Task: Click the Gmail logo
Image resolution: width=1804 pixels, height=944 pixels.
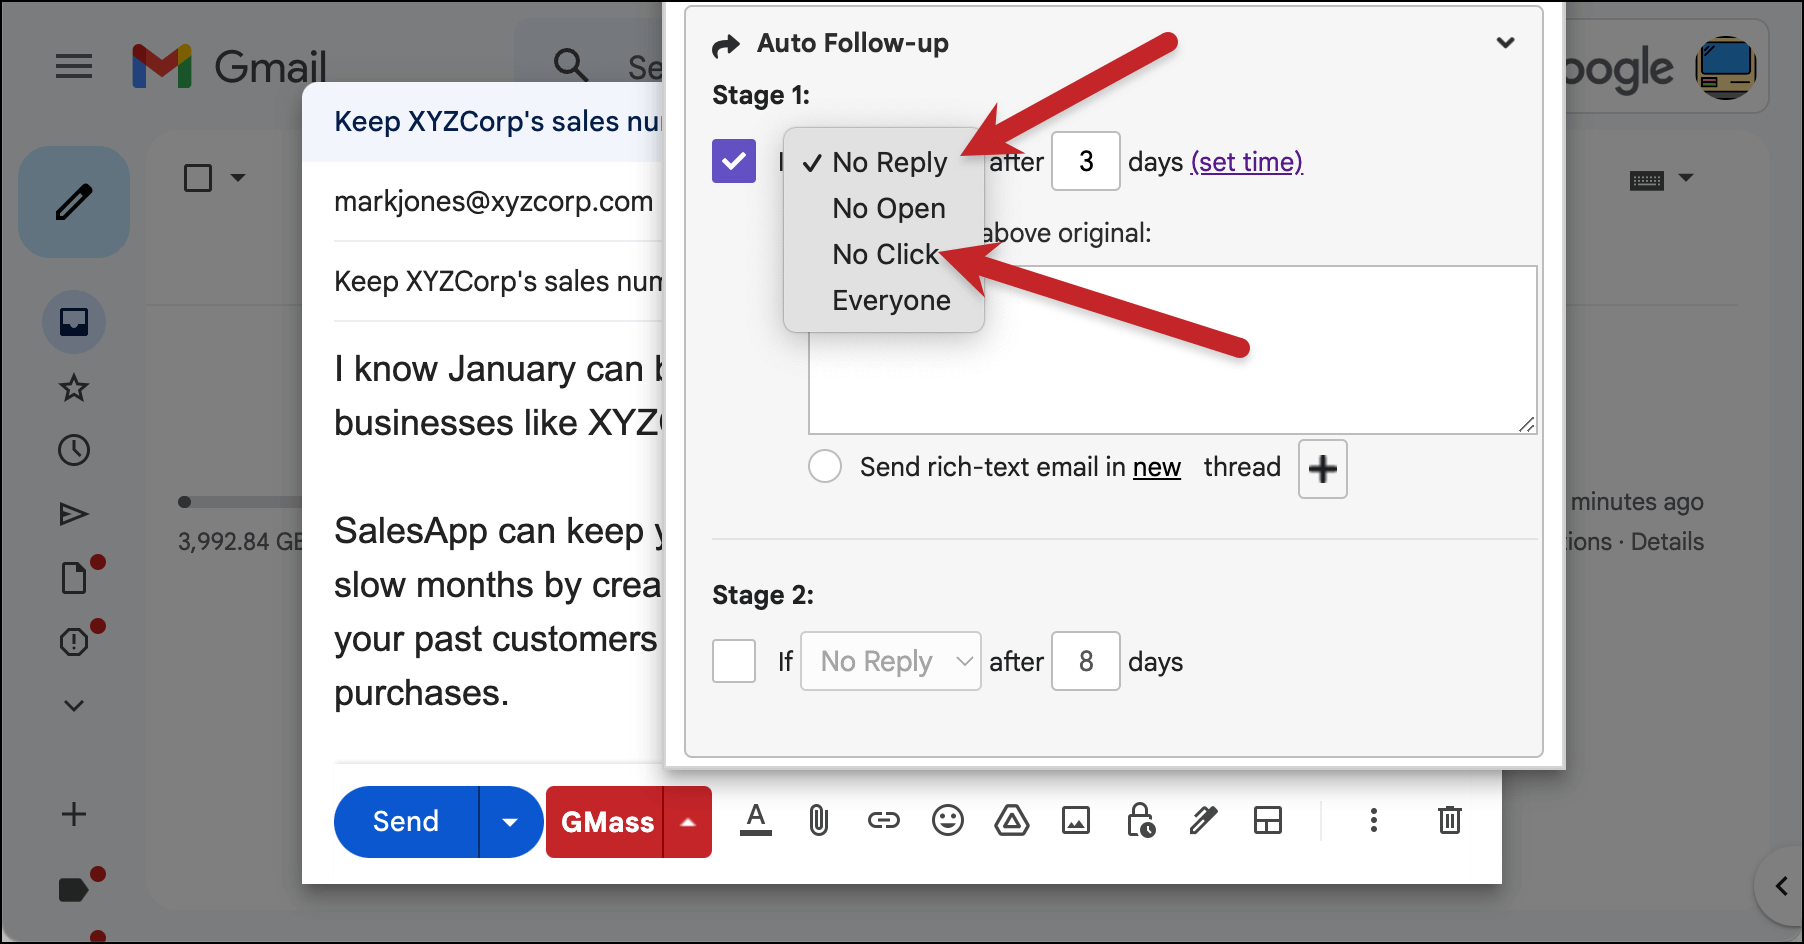Action: pos(229,67)
